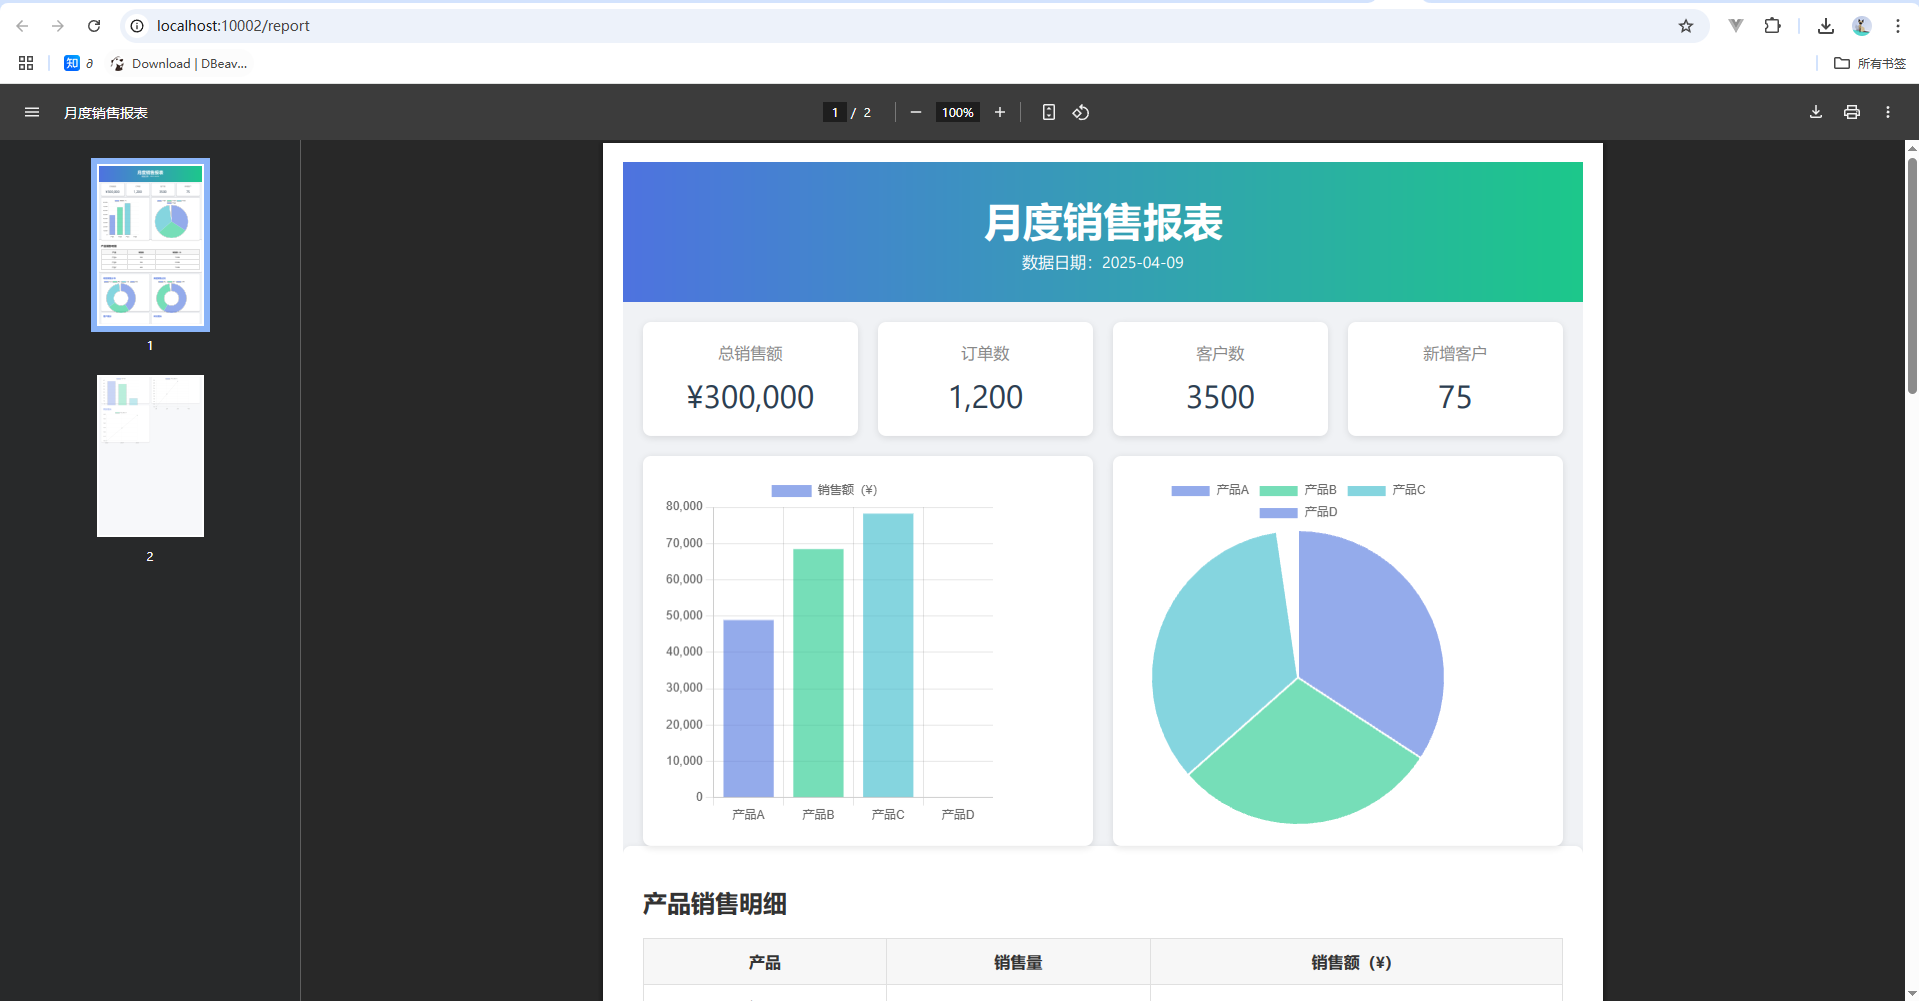1919x1001 pixels.
Task: Open the browser downloads icon
Action: 1824,25
